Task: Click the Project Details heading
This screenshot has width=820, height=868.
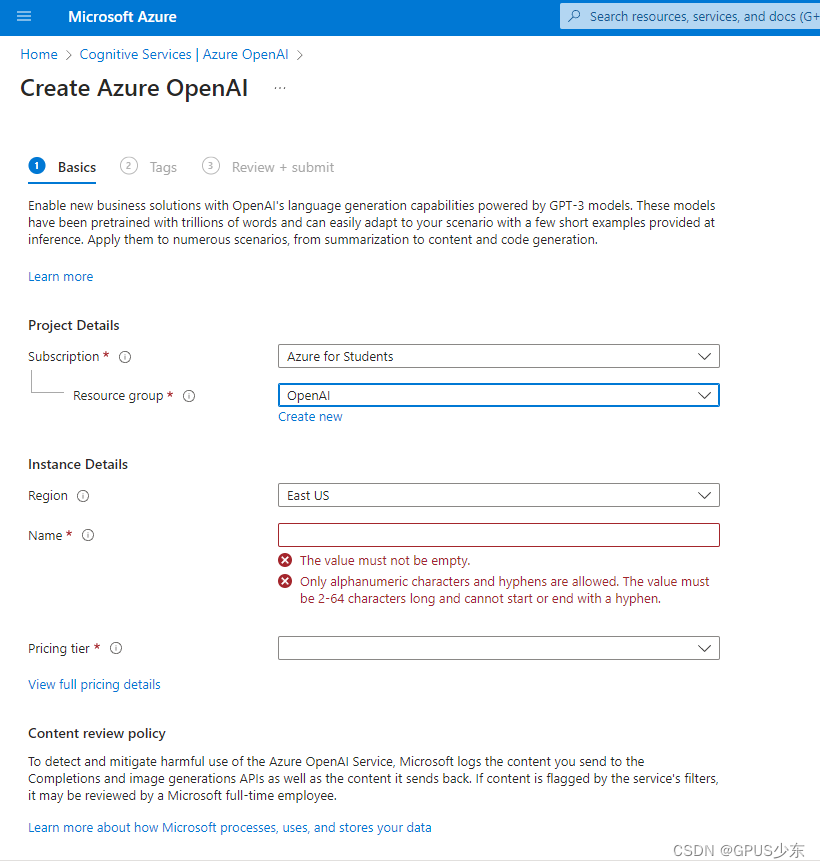Action: pos(74,326)
